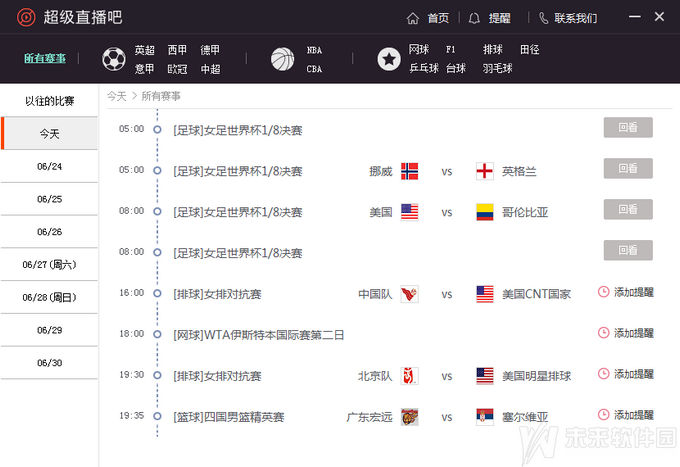Image resolution: width=680 pixels, height=467 pixels.
Task: Filter by 乒乓球 category
Action: [x=424, y=68]
